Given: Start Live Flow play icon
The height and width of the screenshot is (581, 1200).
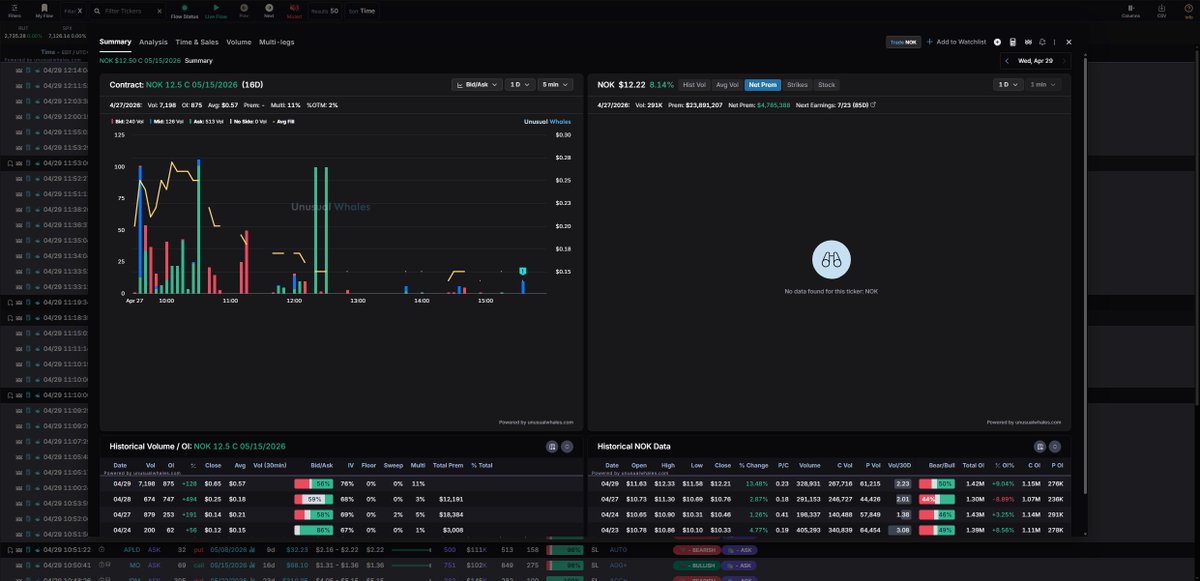Looking at the screenshot, I should [216, 7].
